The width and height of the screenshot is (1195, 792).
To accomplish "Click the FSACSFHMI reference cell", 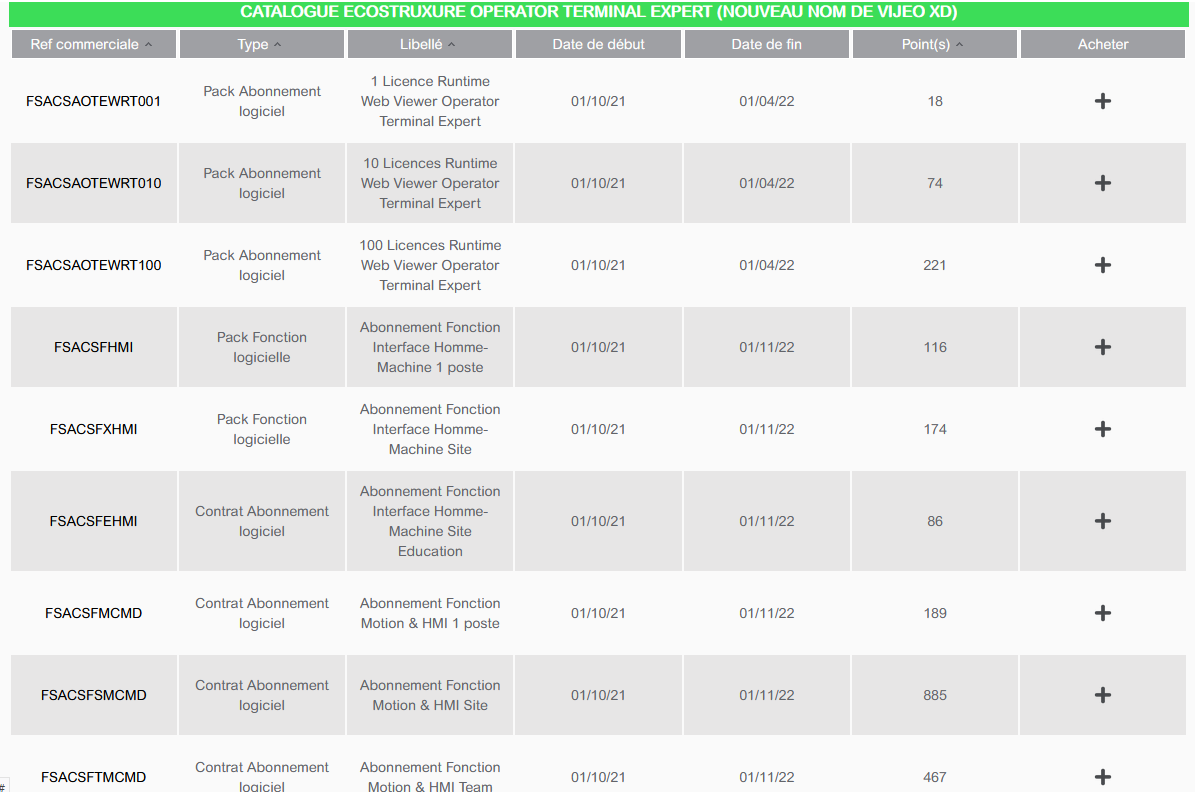I will coord(94,347).
